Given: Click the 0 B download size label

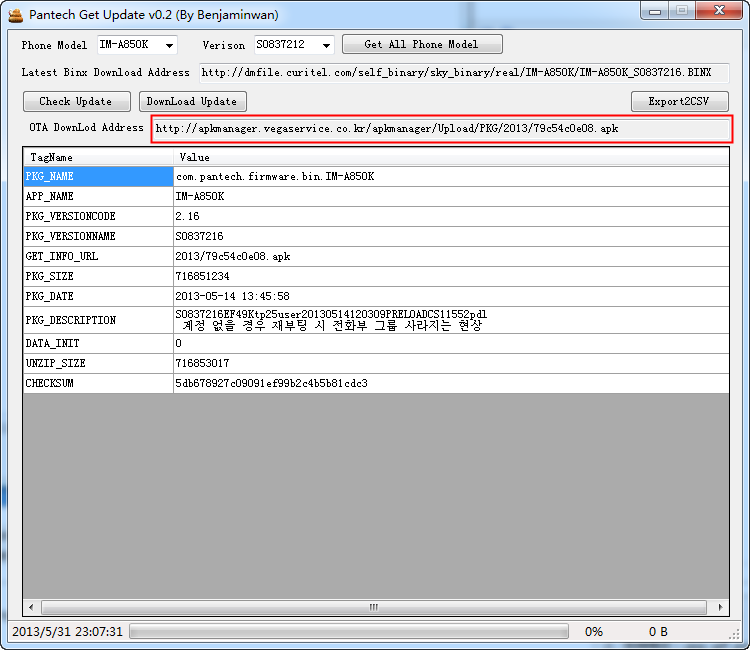Looking at the screenshot, I should (658, 632).
